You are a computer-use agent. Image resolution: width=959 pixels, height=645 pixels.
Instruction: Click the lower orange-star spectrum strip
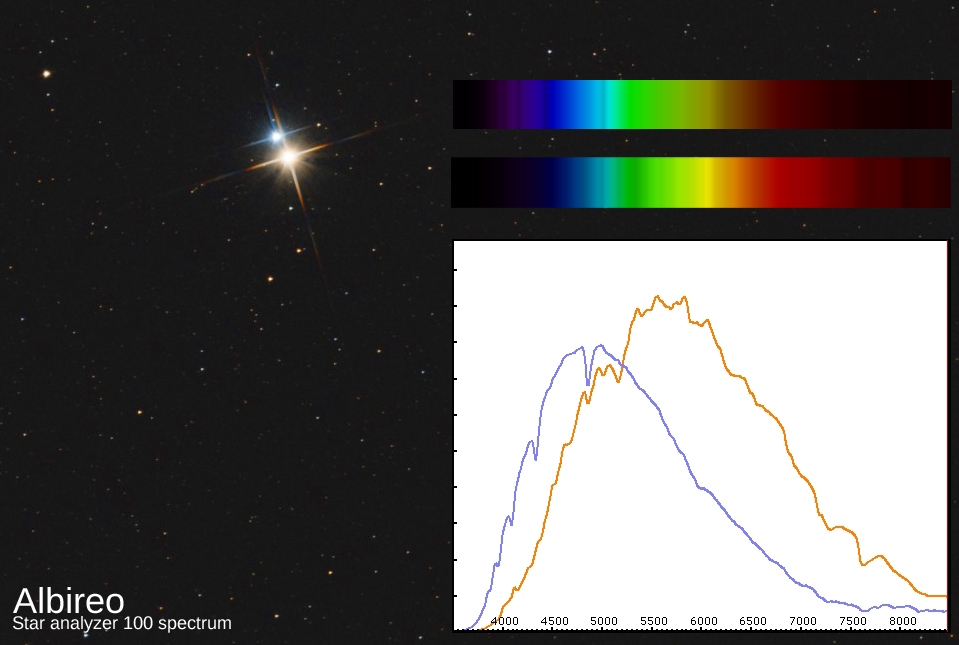(701, 182)
